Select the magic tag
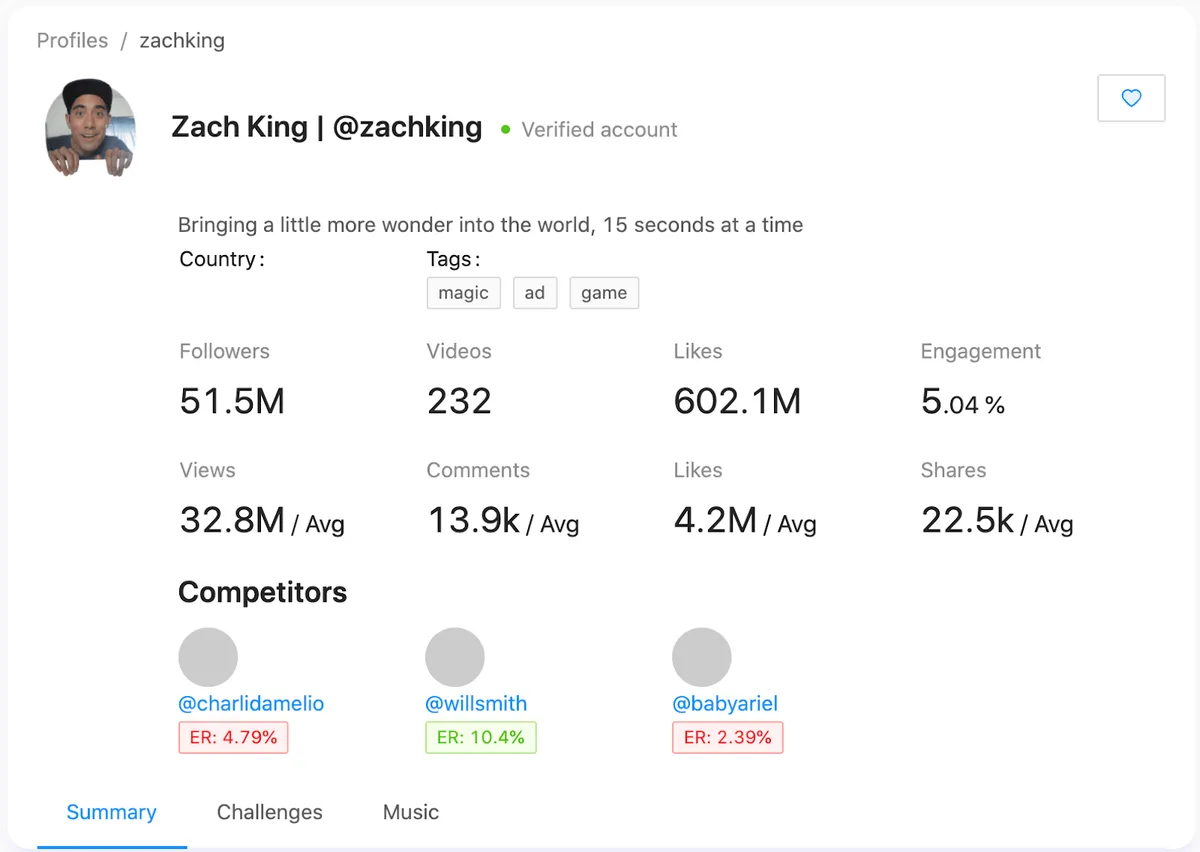The width and height of the screenshot is (1200, 852). pos(463,293)
